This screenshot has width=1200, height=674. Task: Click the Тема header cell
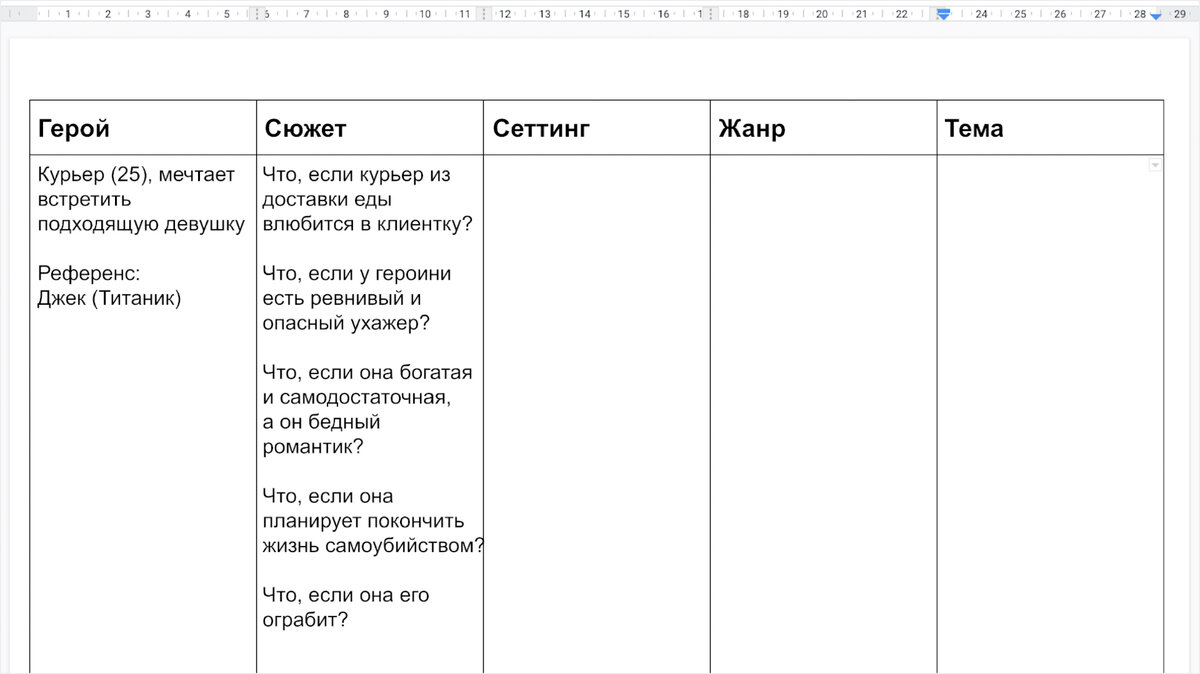(x=1051, y=127)
